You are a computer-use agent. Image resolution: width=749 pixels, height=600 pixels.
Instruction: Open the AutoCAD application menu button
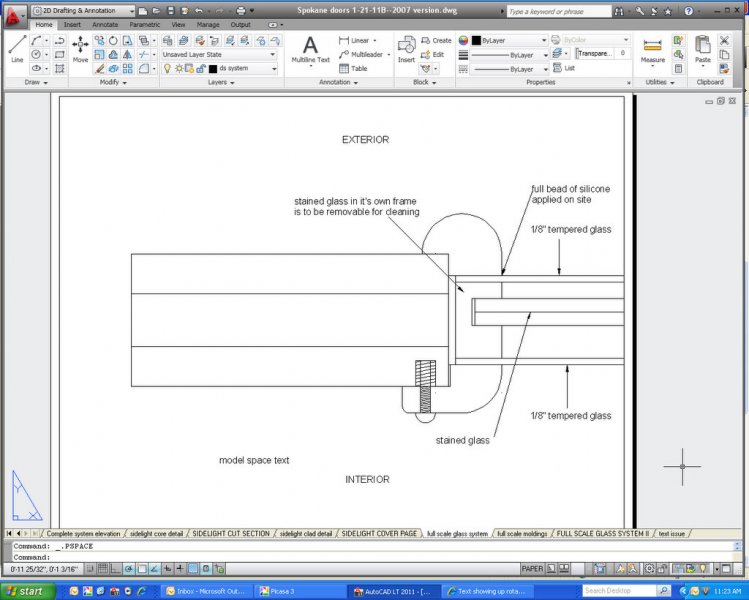coord(14,16)
